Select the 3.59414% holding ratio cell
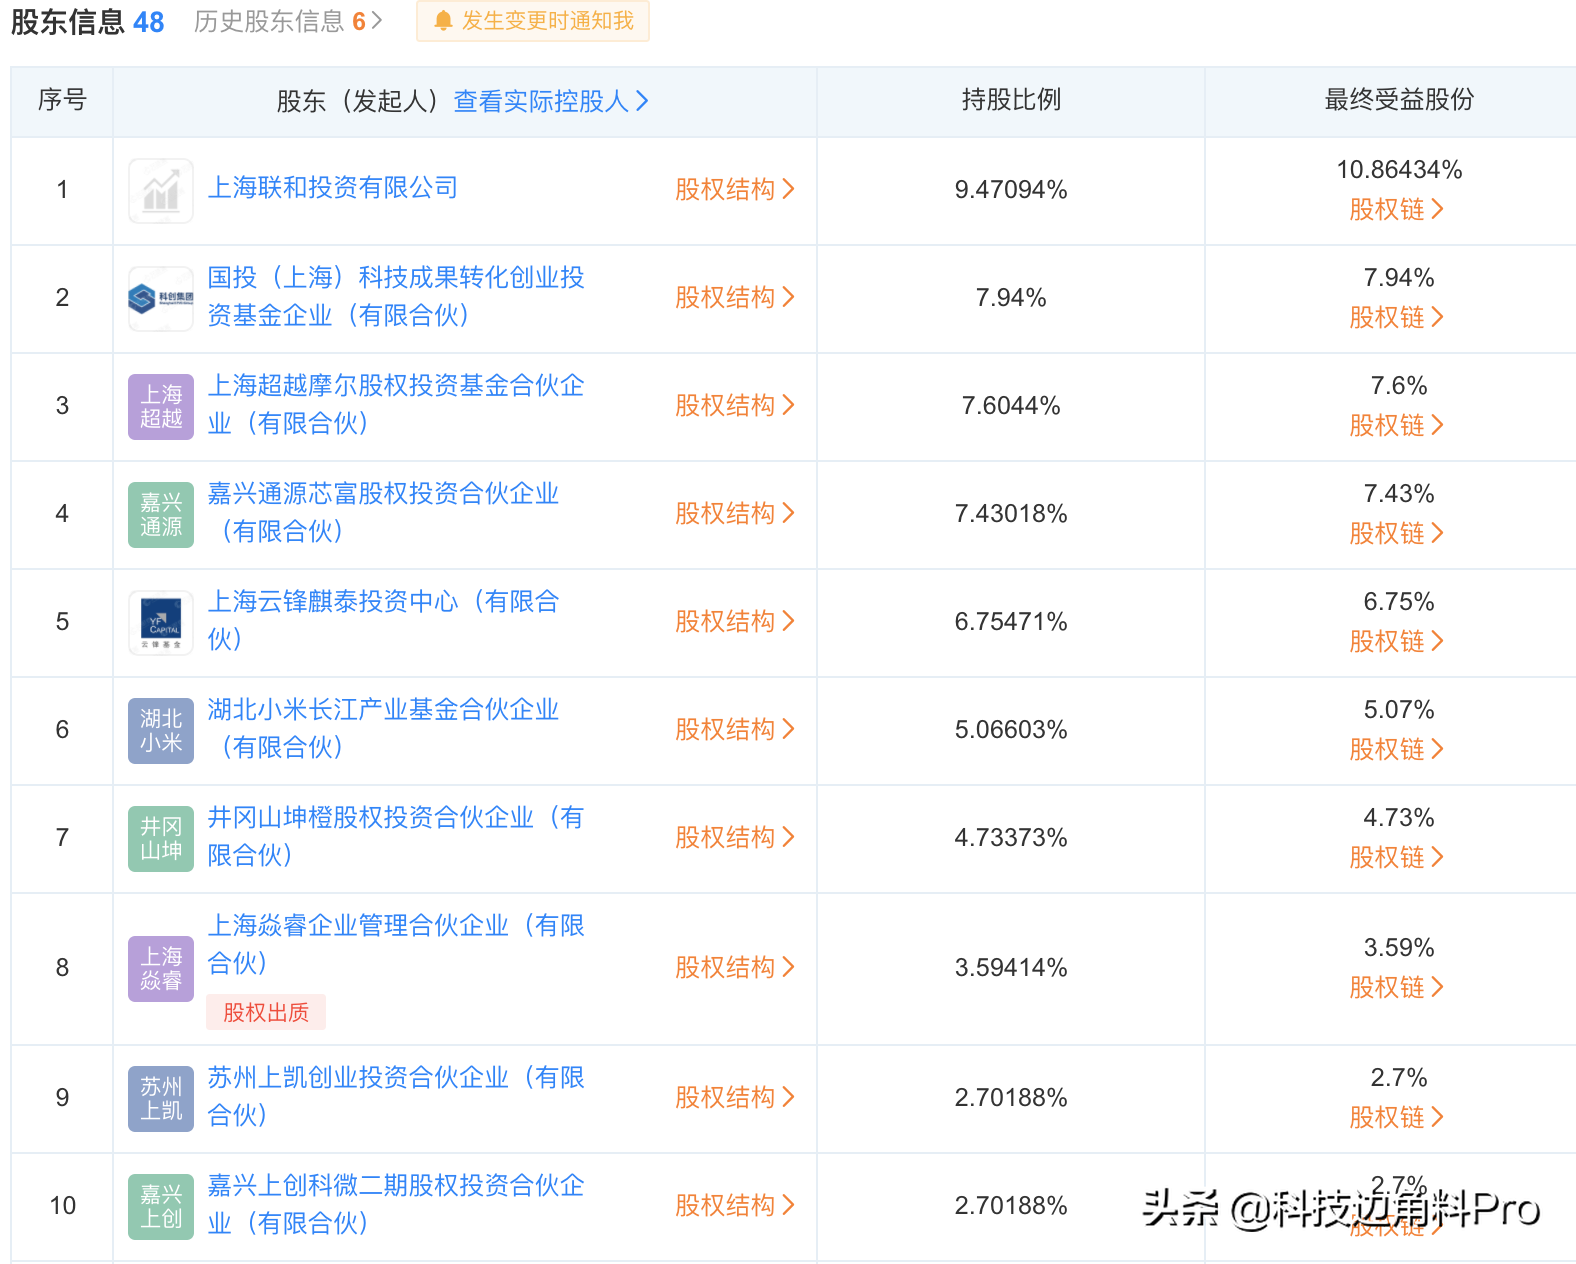The height and width of the screenshot is (1264, 1576). [1011, 968]
